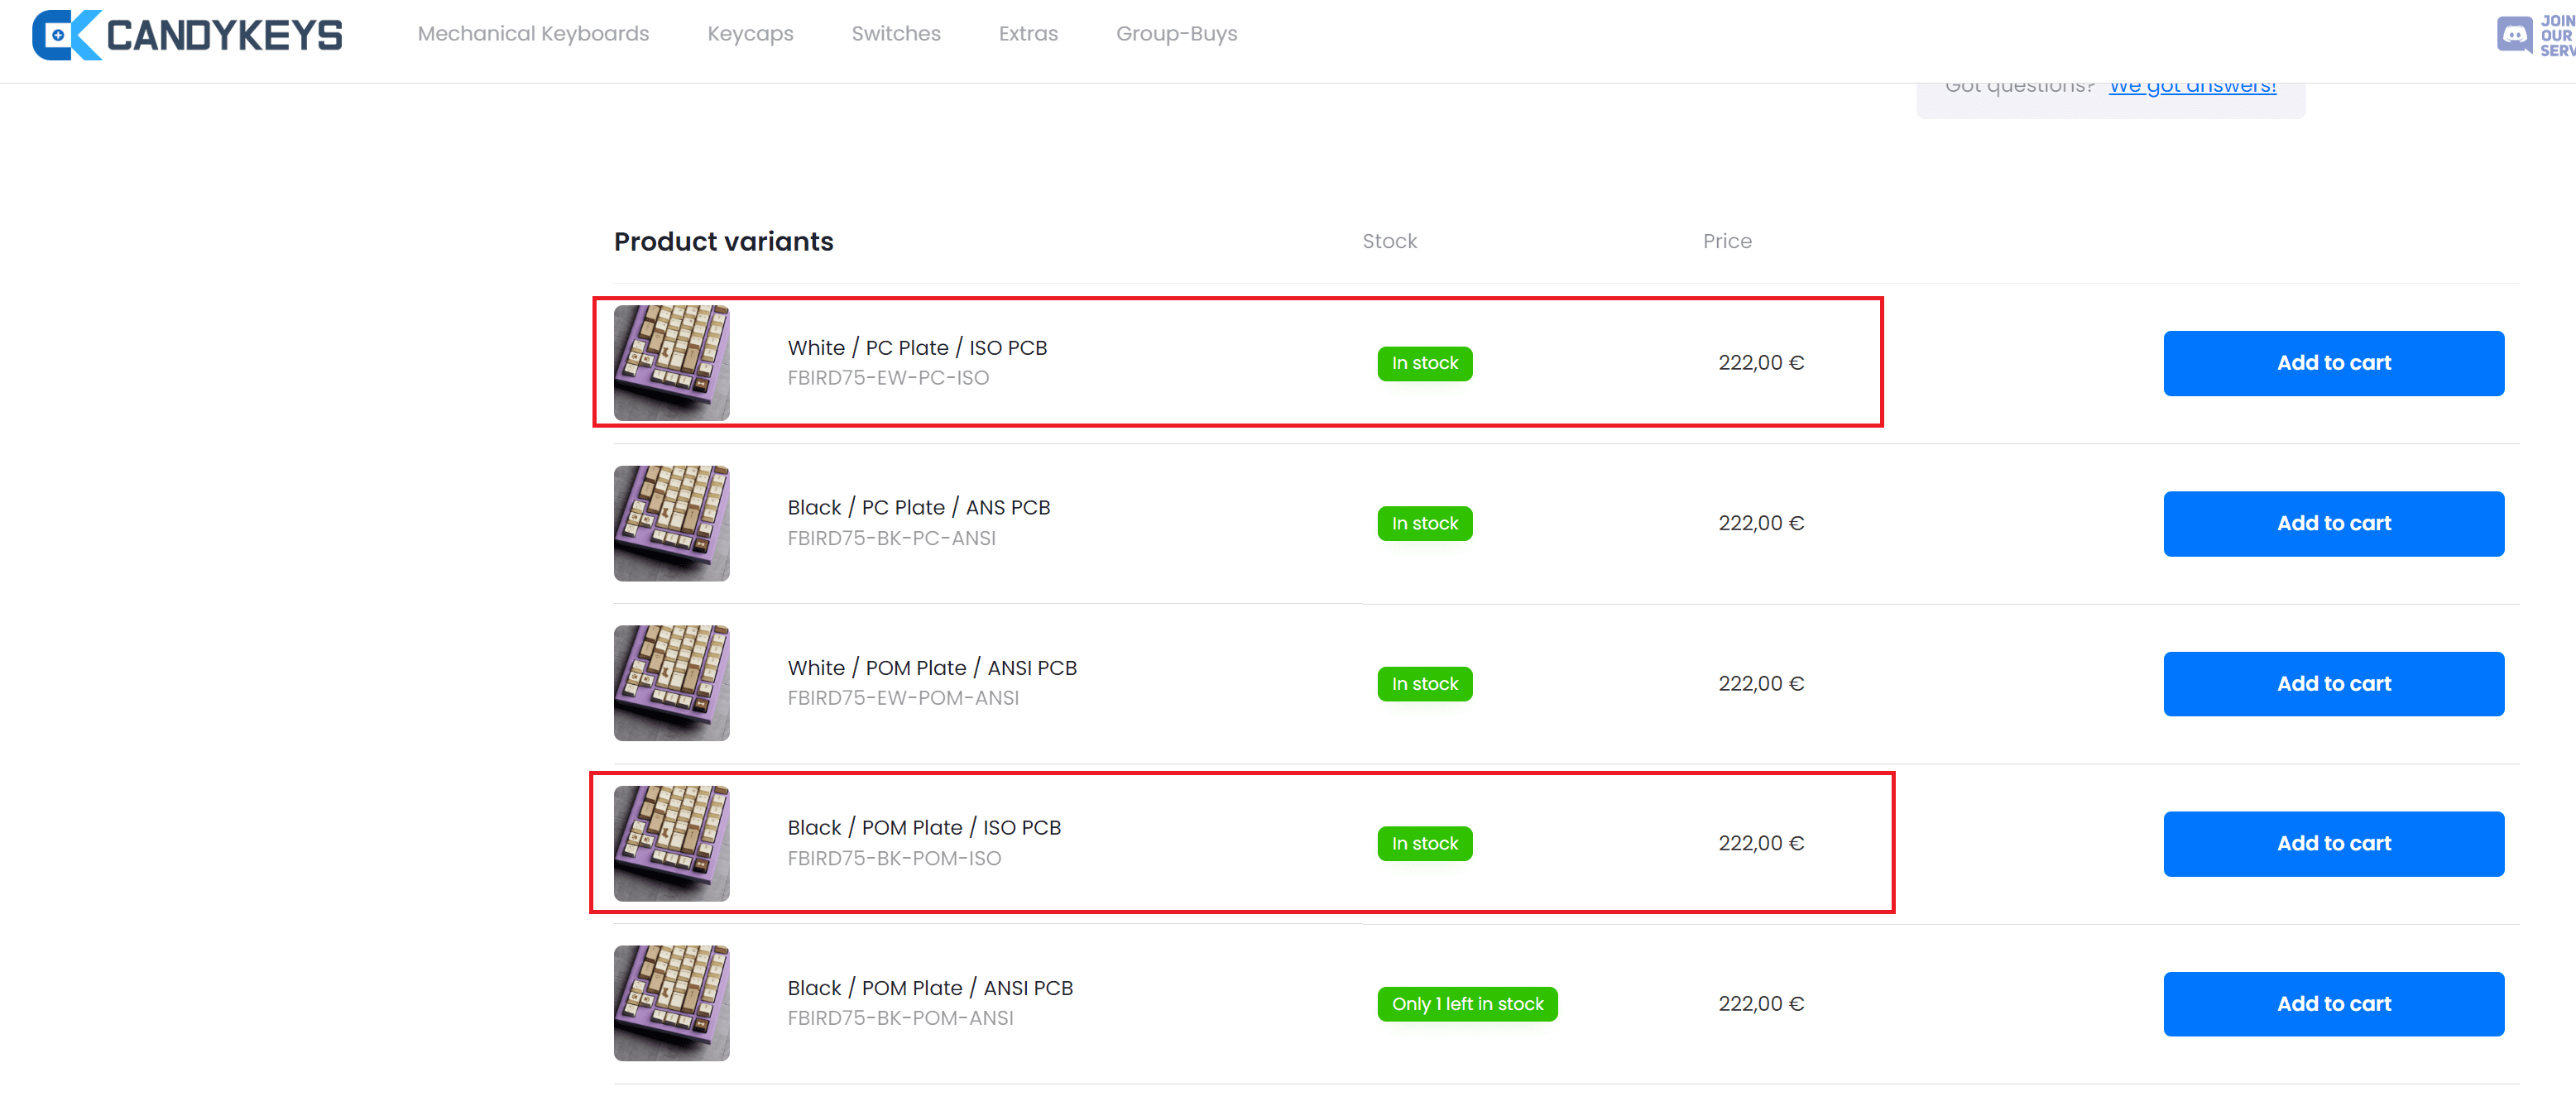Open the Discord server icon
2576x1101 pixels.
(x=2534, y=35)
